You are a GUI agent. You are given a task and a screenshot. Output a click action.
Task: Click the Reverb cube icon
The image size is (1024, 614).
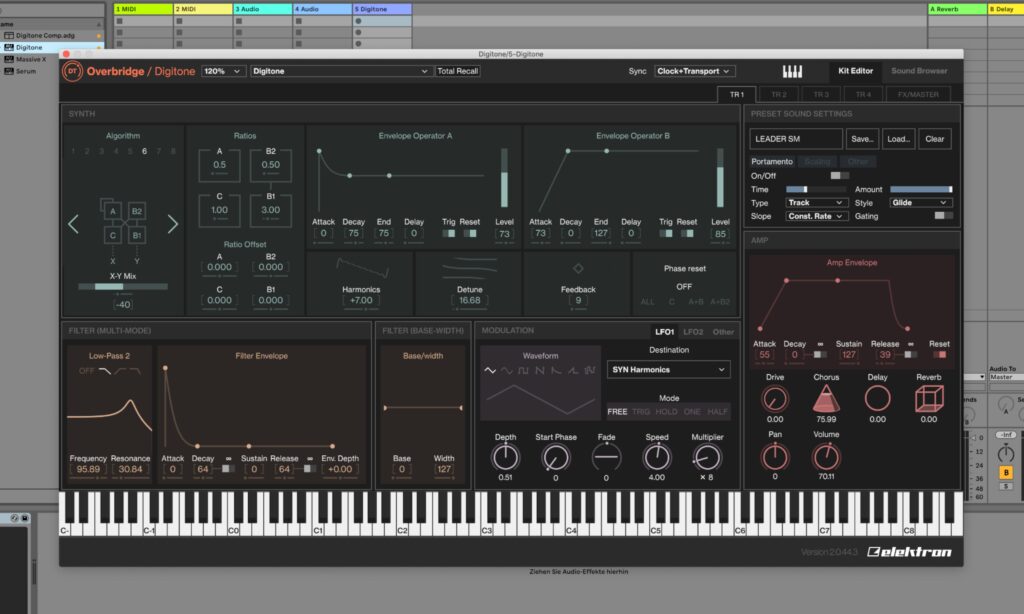pyautogui.click(x=929, y=398)
